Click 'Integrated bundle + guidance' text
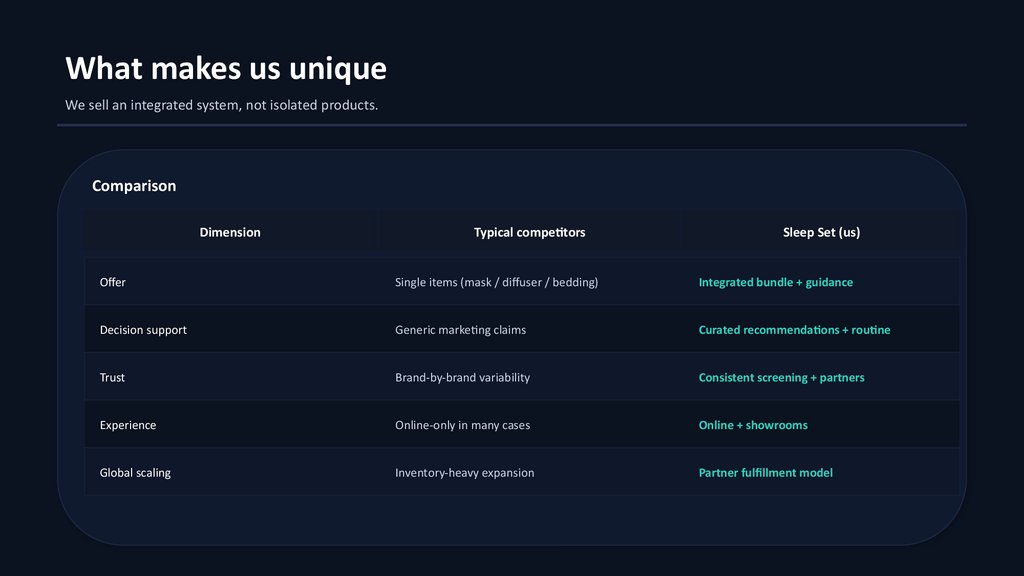Screen dimensions: 1024x576 [x=775, y=282]
